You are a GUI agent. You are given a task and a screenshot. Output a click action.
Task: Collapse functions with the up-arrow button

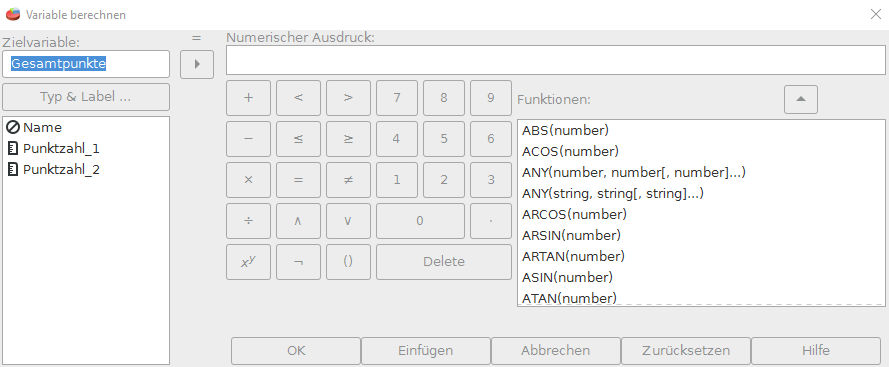point(801,99)
